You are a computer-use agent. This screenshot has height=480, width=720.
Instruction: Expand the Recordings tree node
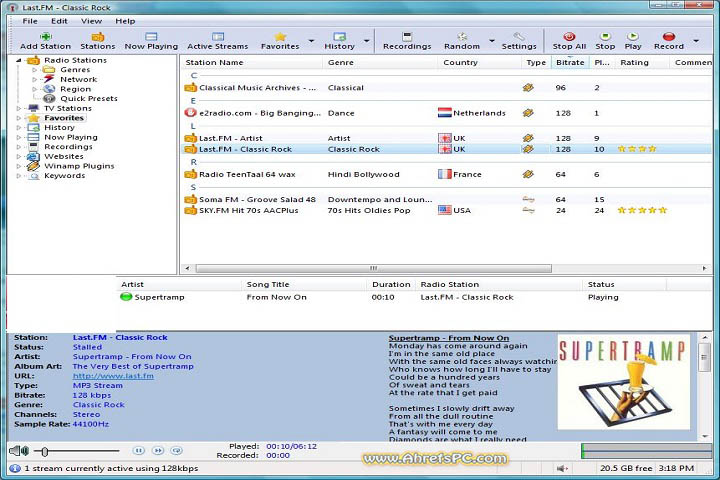pos(18,147)
